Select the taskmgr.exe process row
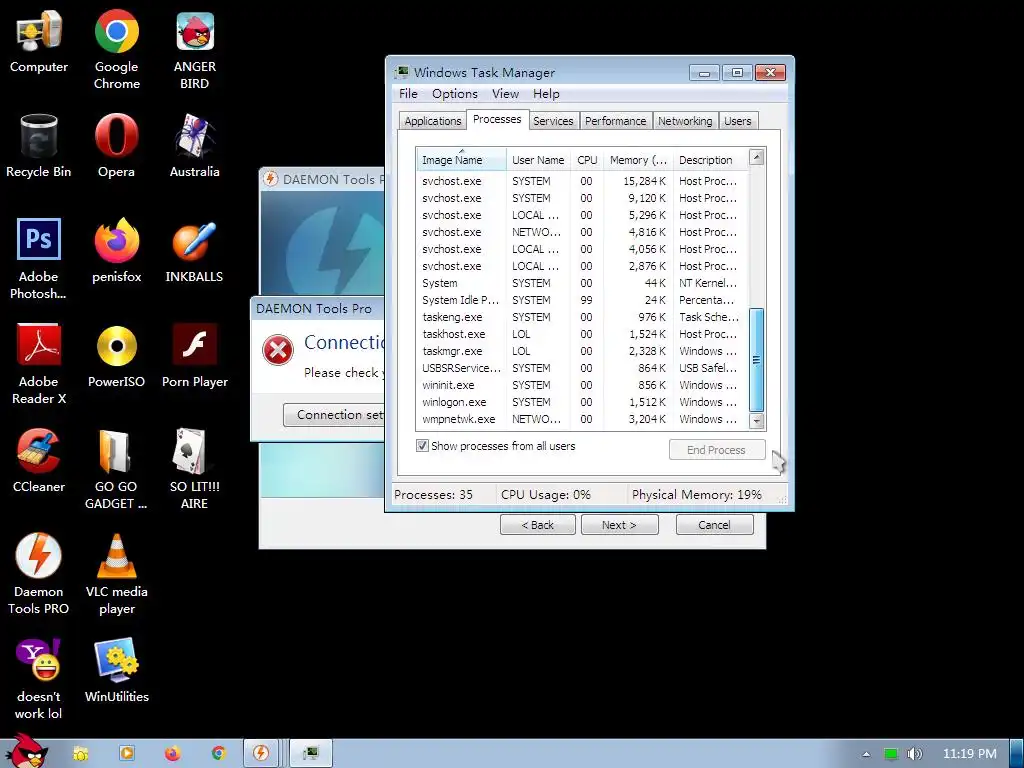This screenshot has width=1024, height=768. [582, 351]
